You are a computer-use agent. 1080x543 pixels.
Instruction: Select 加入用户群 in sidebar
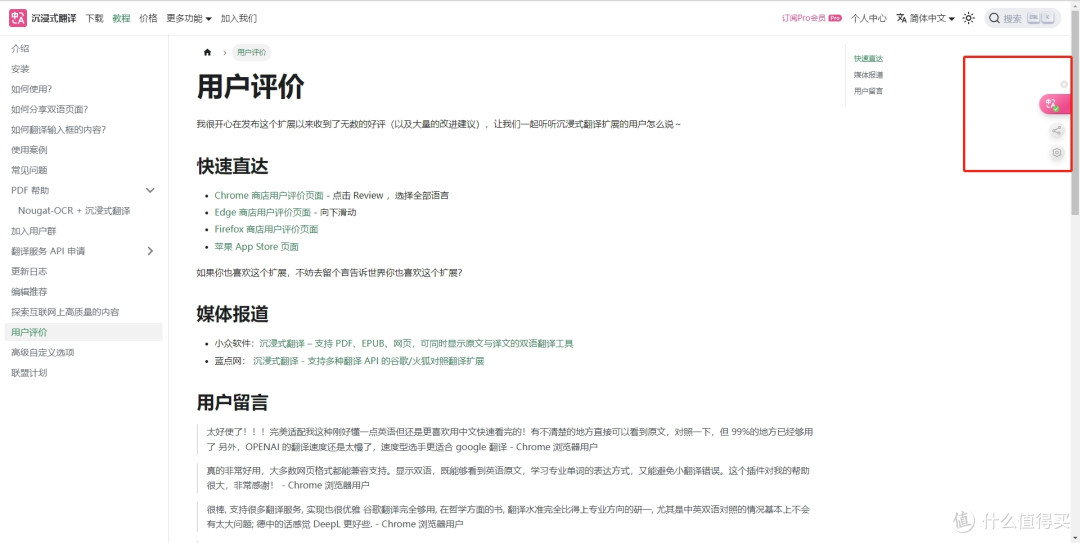tap(34, 231)
